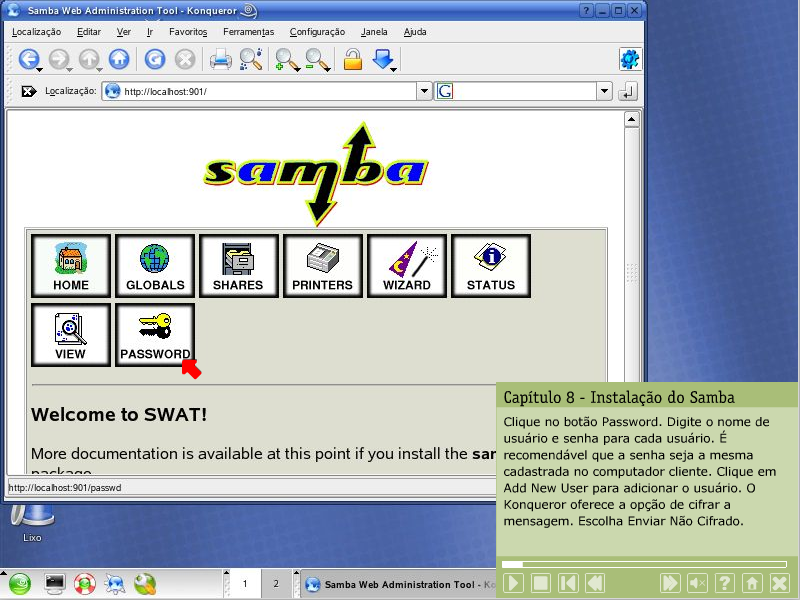Reload the current page in Konqueror
Image resolution: width=800 pixels, height=600 pixels.
155,59
